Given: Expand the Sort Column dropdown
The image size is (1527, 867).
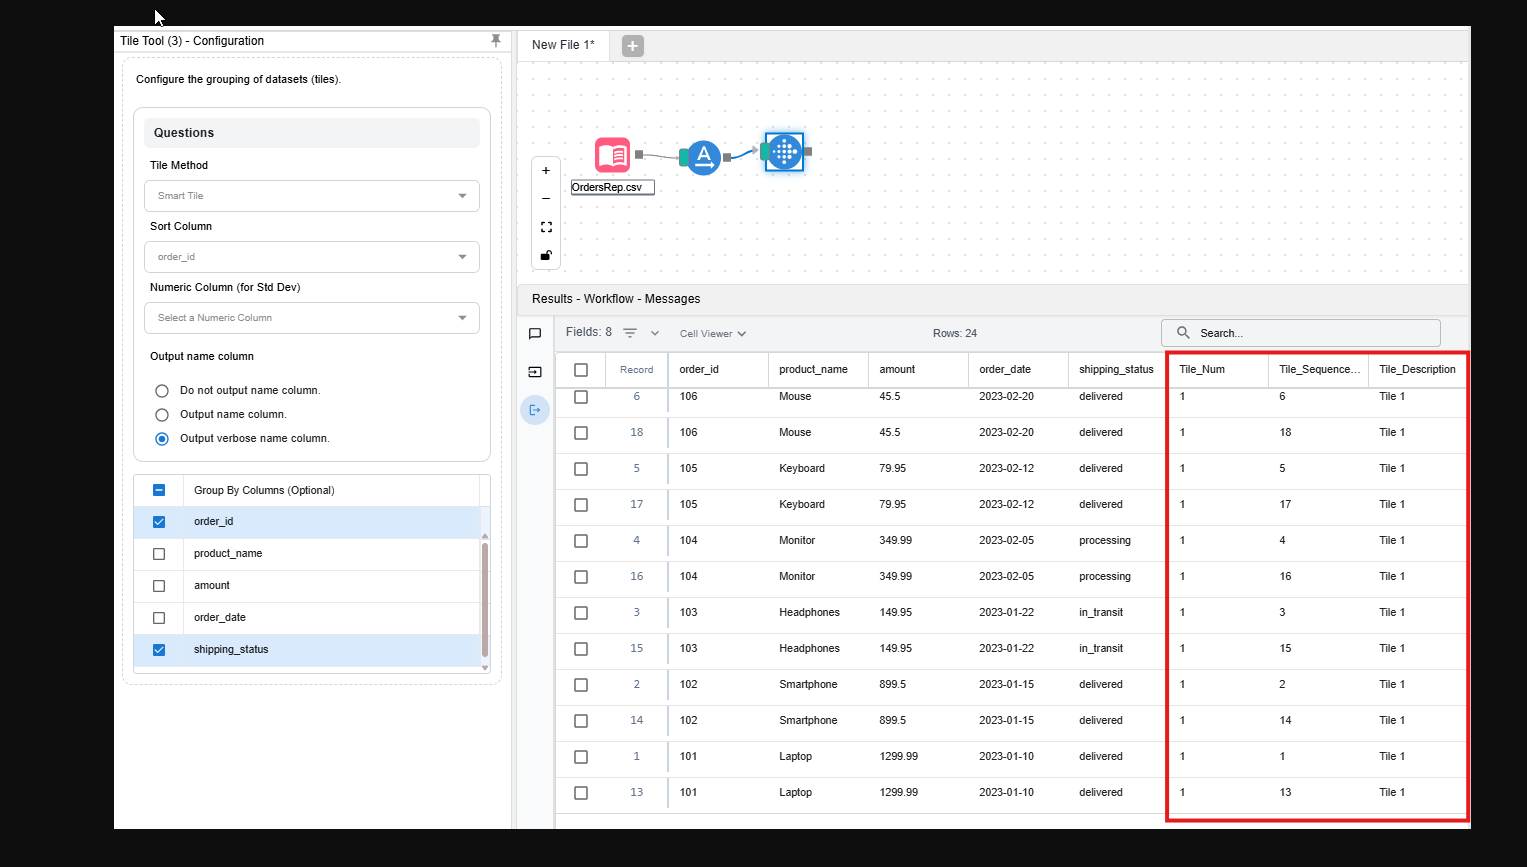Looking at the screenshot, I should point(311,257).
